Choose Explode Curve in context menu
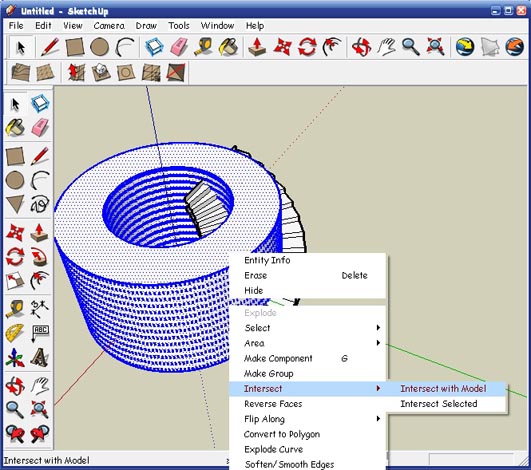 click(307, 449)
